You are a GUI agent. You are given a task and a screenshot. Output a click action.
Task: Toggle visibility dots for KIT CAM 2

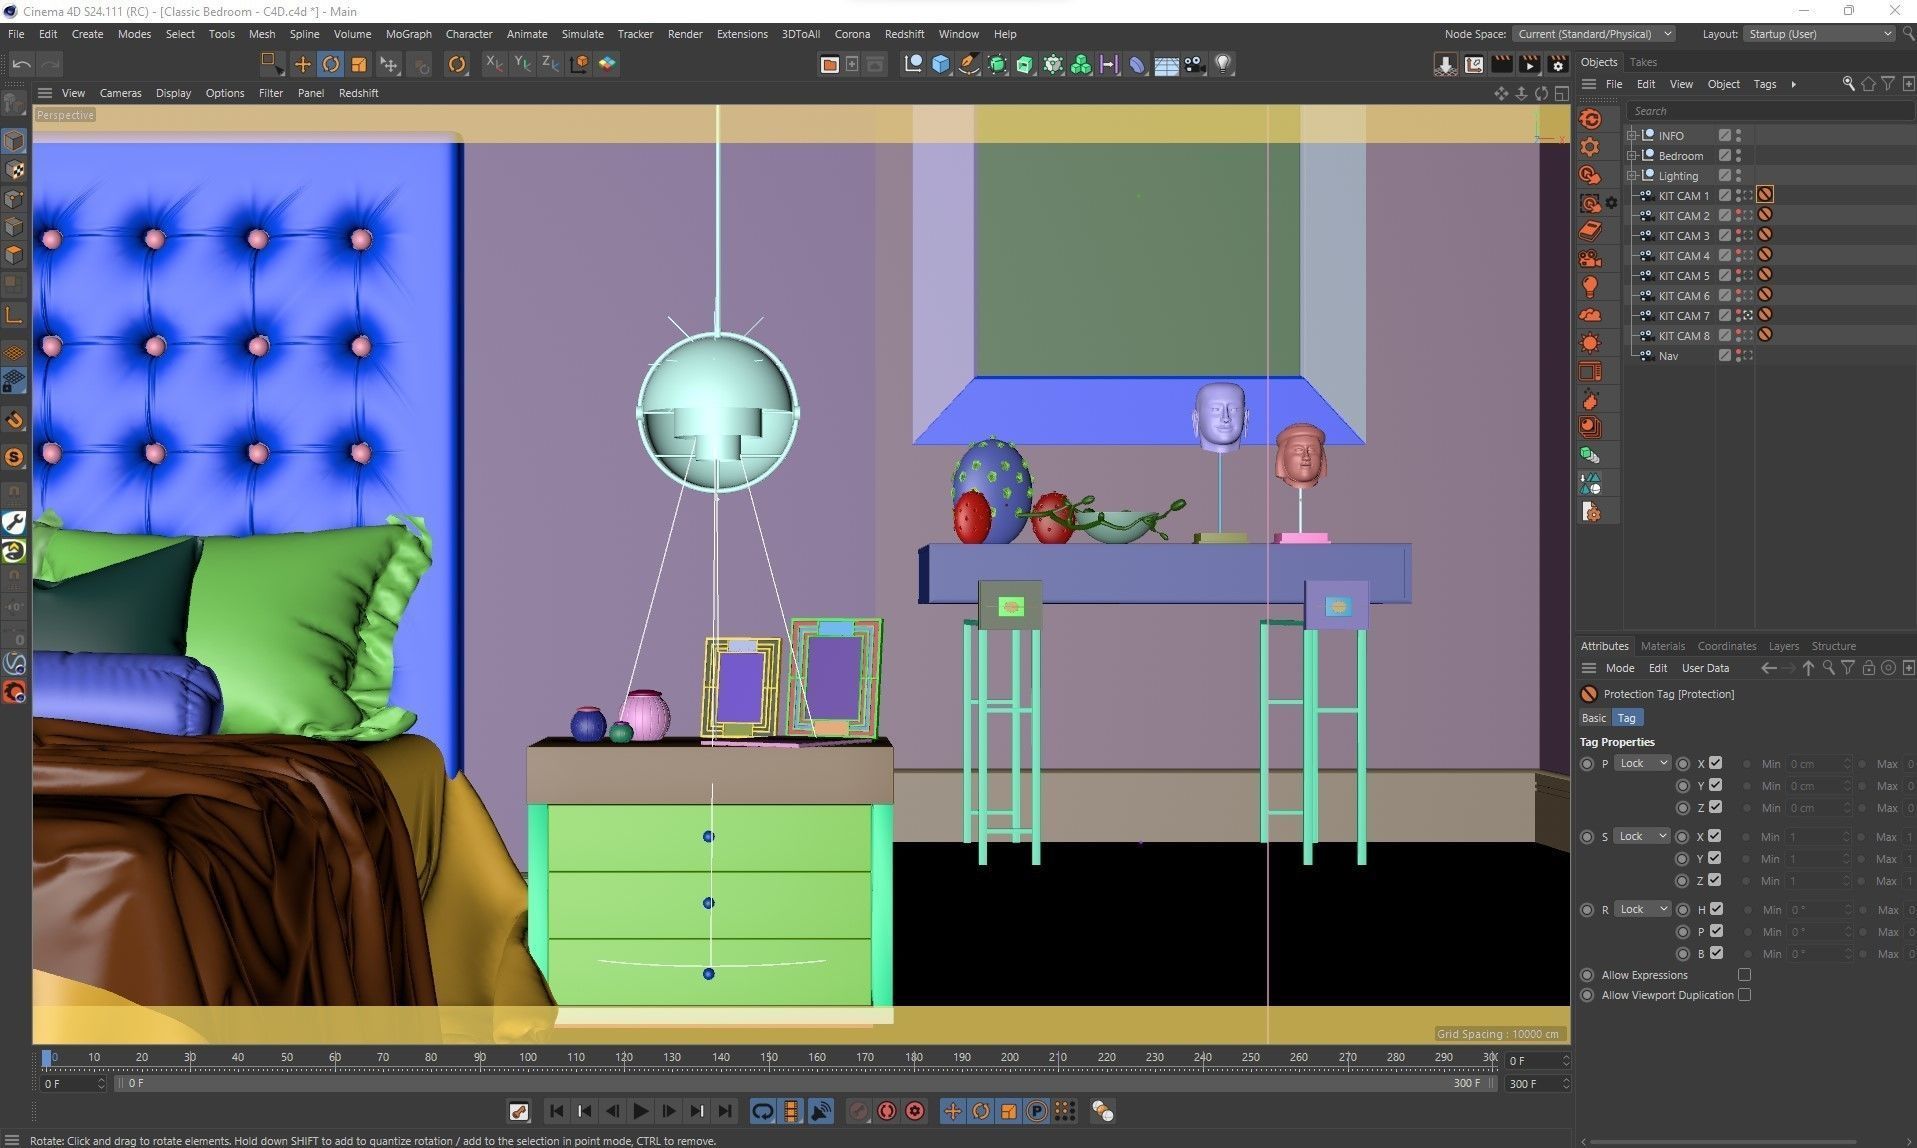pos(1739,215)
